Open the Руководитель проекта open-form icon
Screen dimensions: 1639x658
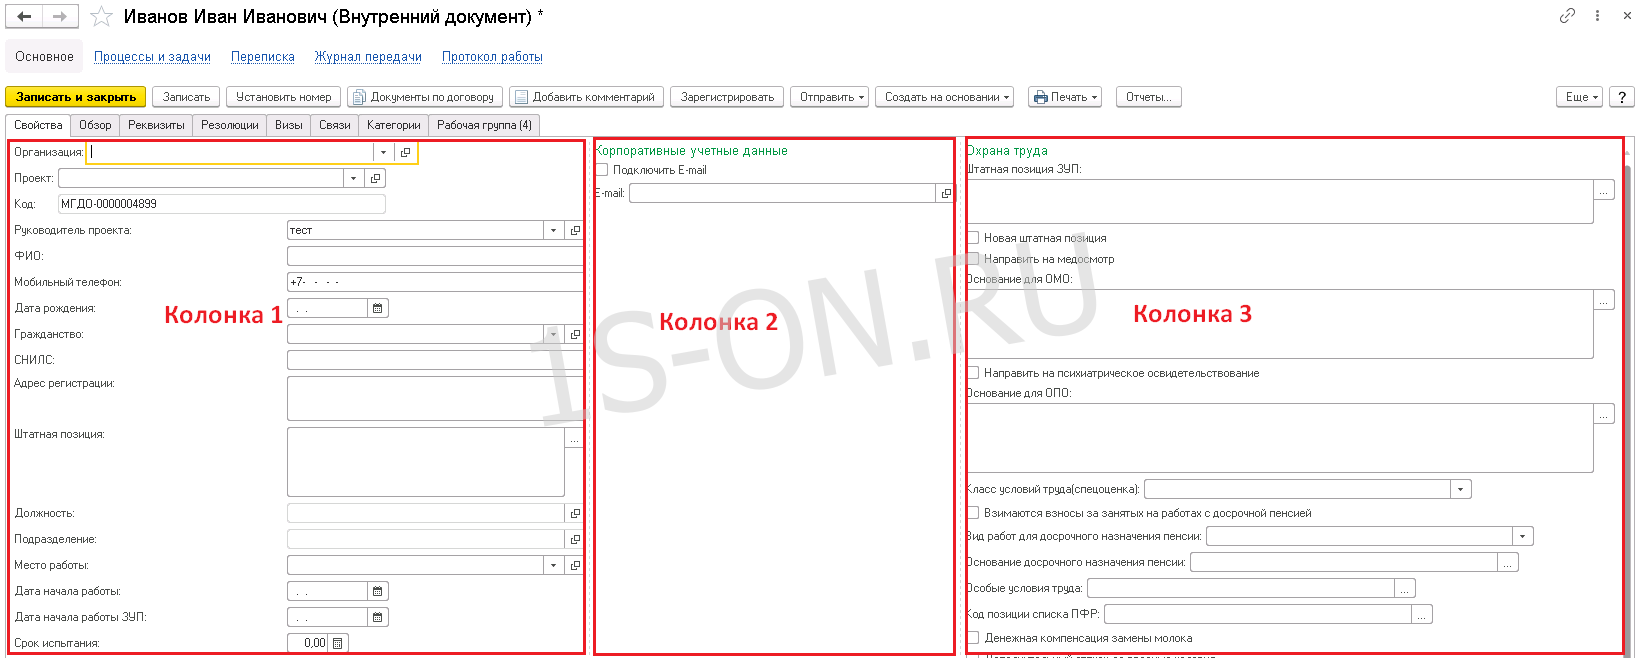tap(575, 230)
